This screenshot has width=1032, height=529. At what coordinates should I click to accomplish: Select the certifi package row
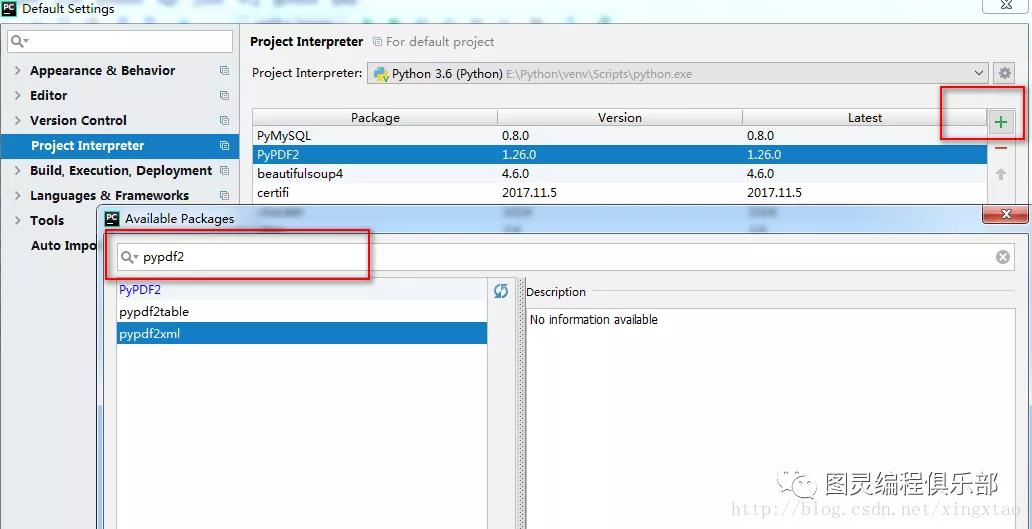click(620, 193)
